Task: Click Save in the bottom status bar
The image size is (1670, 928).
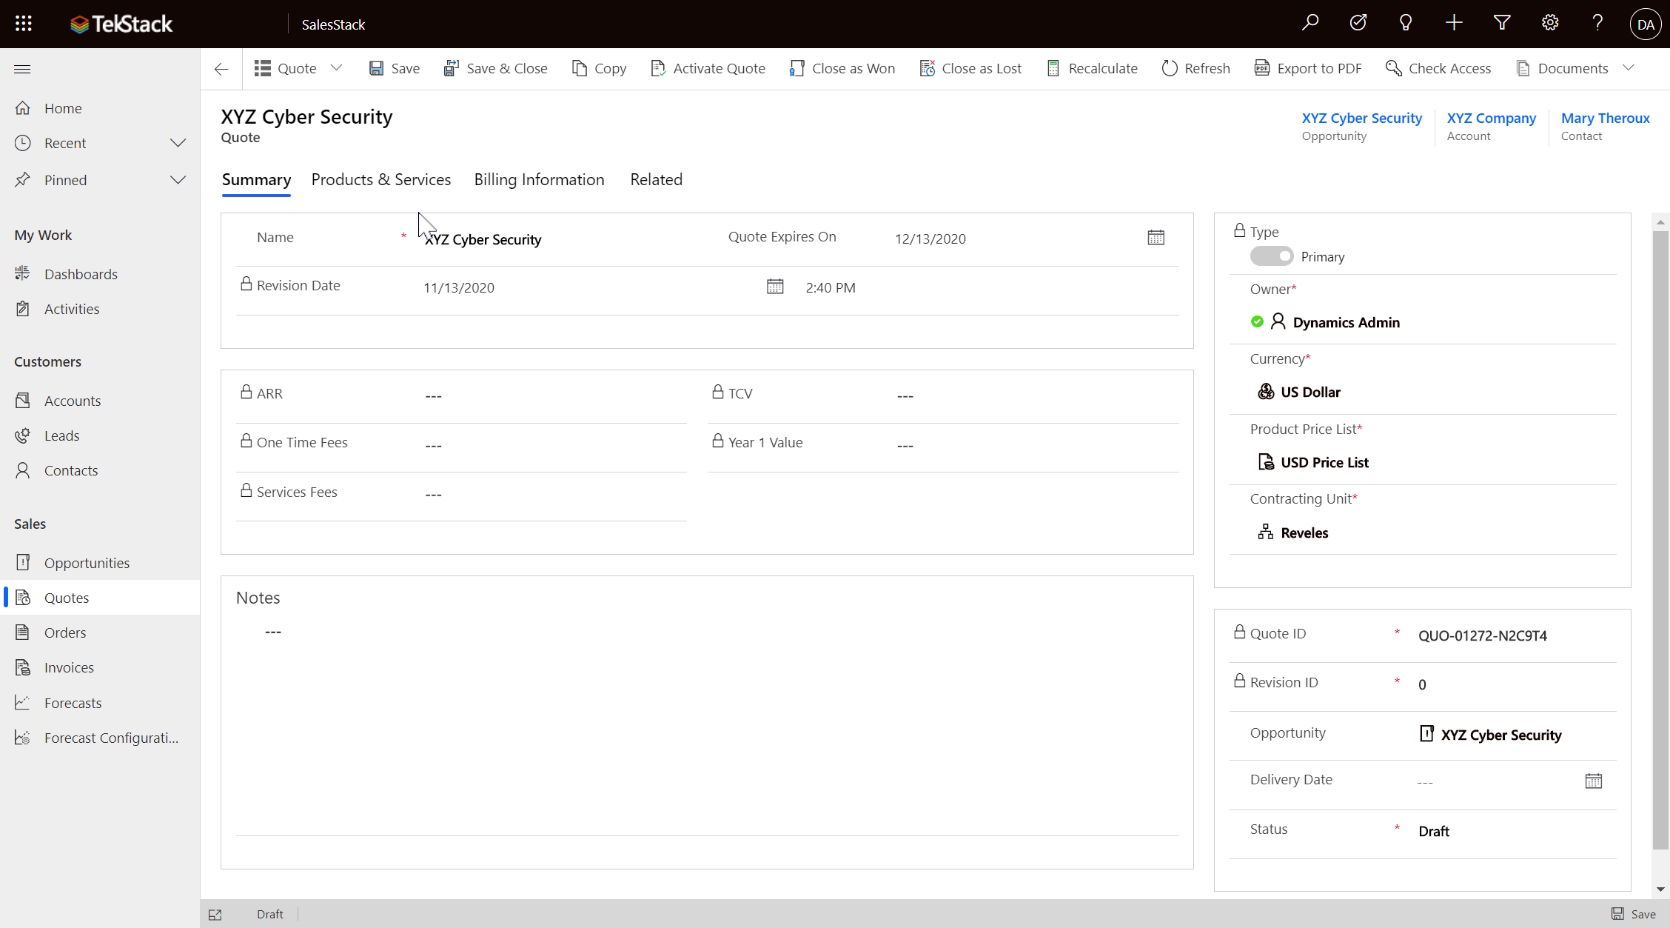Action: point(1633,914)
